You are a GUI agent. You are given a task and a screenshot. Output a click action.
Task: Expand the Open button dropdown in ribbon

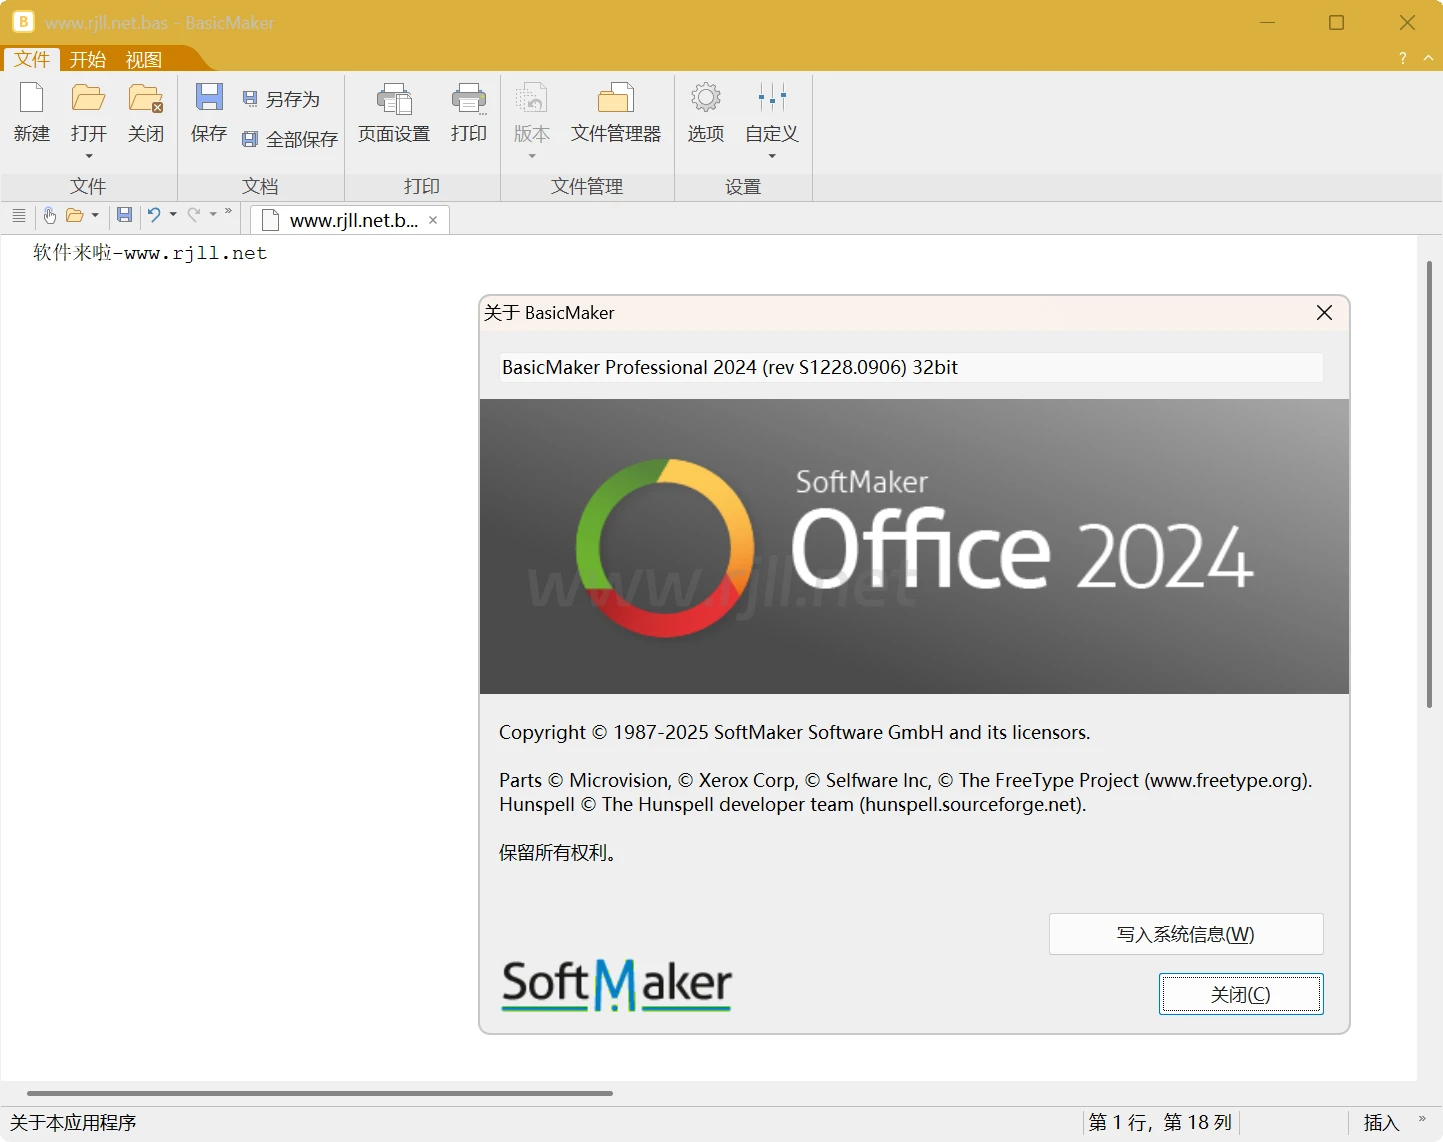tap(89, 156)
